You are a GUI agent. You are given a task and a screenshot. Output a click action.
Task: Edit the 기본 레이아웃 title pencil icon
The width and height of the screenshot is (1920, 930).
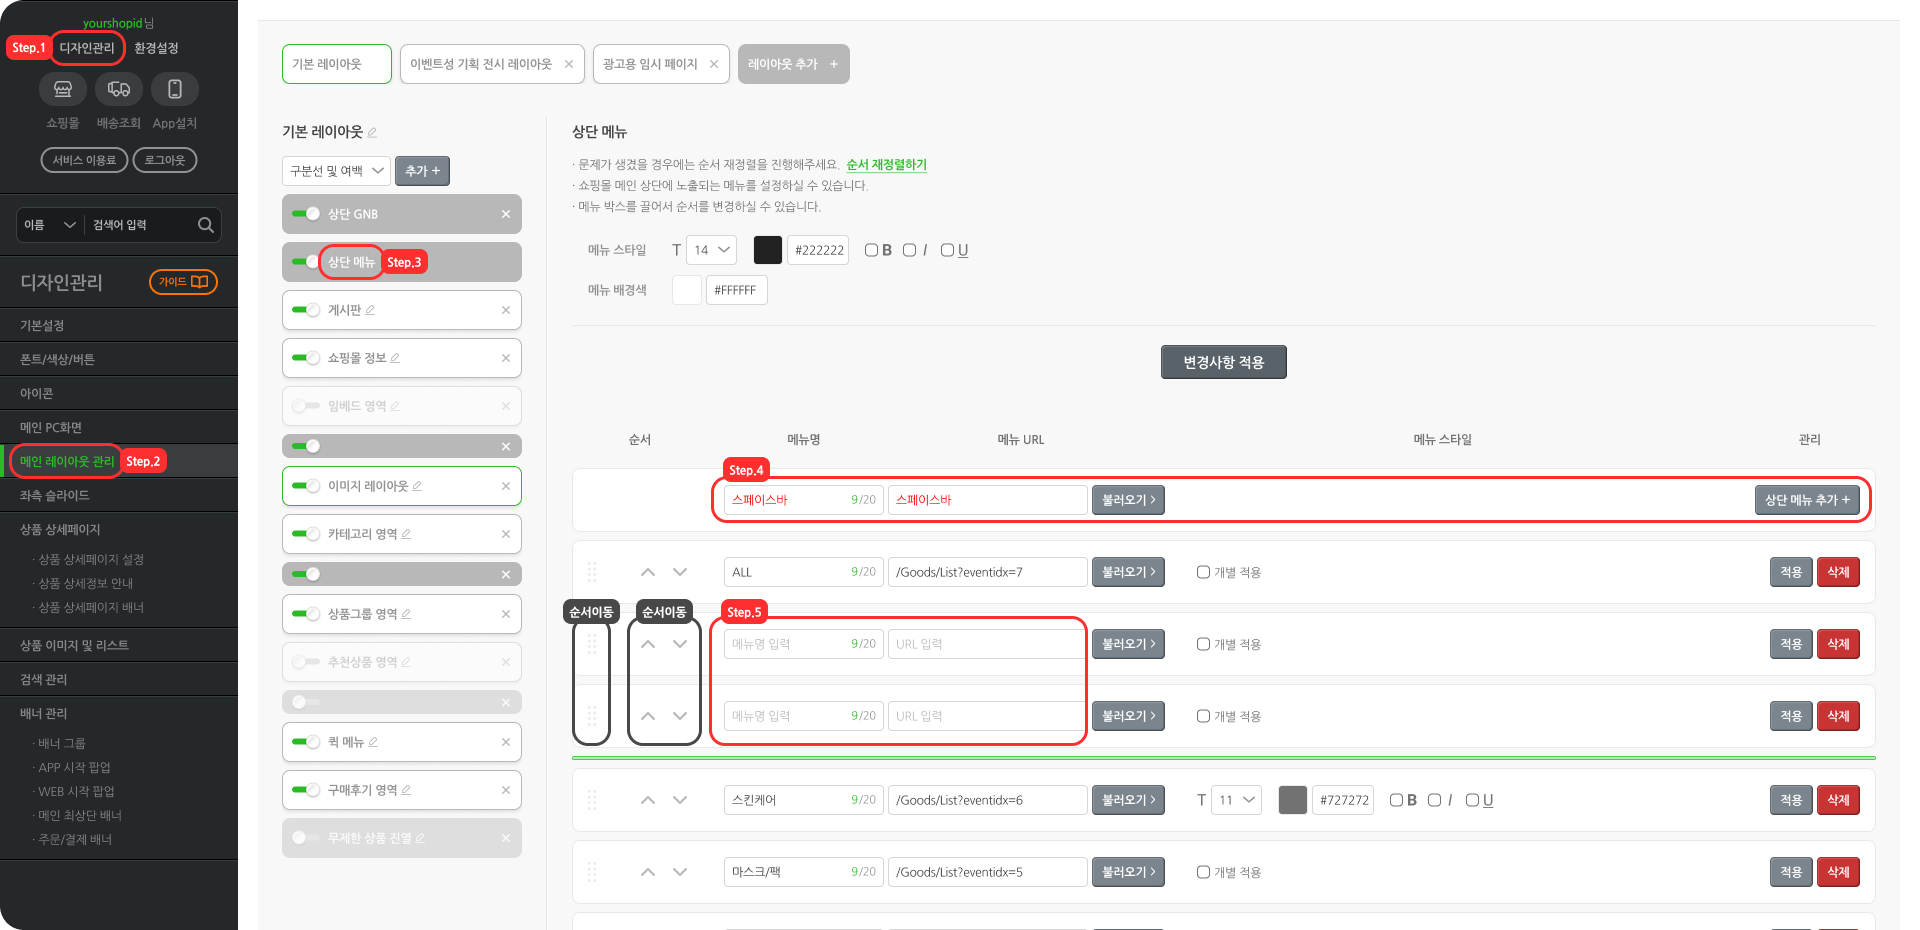372,132
